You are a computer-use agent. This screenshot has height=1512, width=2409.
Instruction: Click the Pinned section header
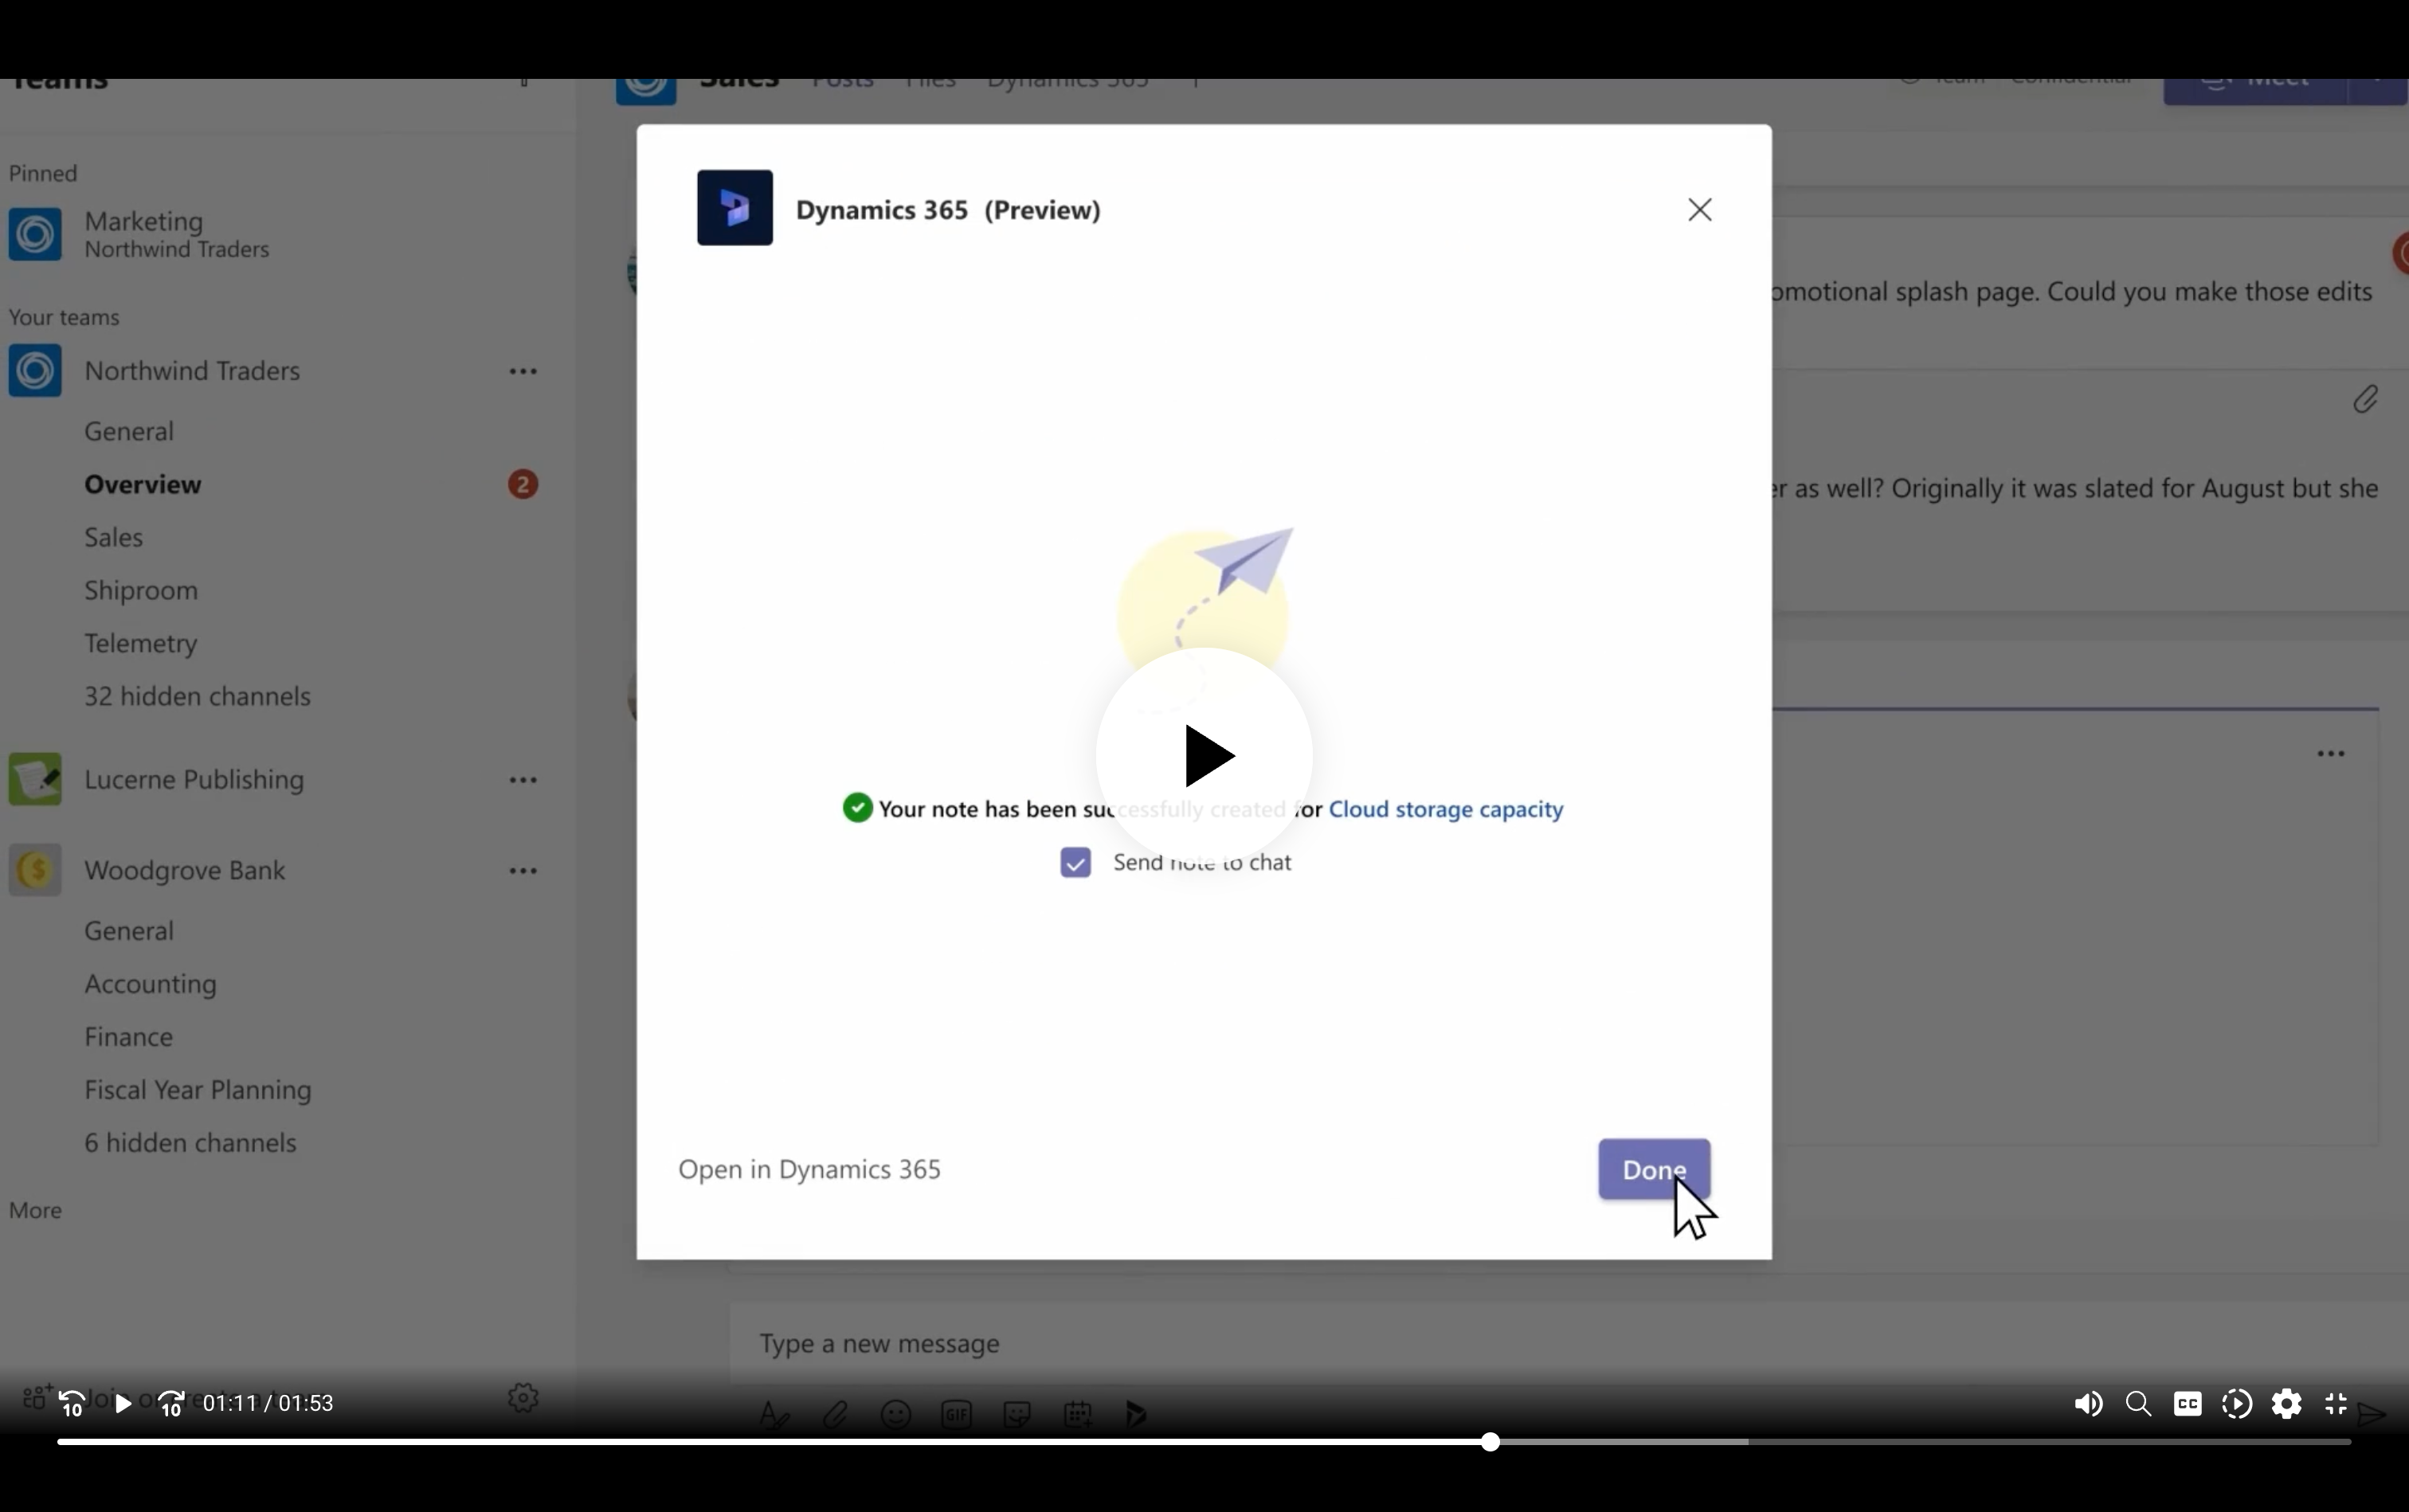[43, 173]
